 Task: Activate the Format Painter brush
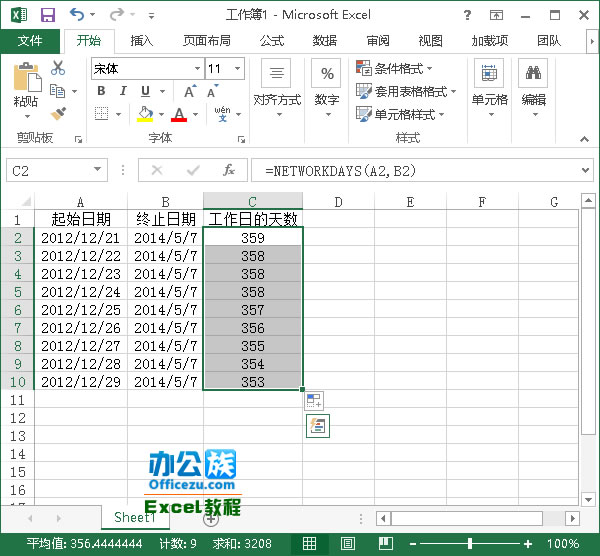(58, 114)
